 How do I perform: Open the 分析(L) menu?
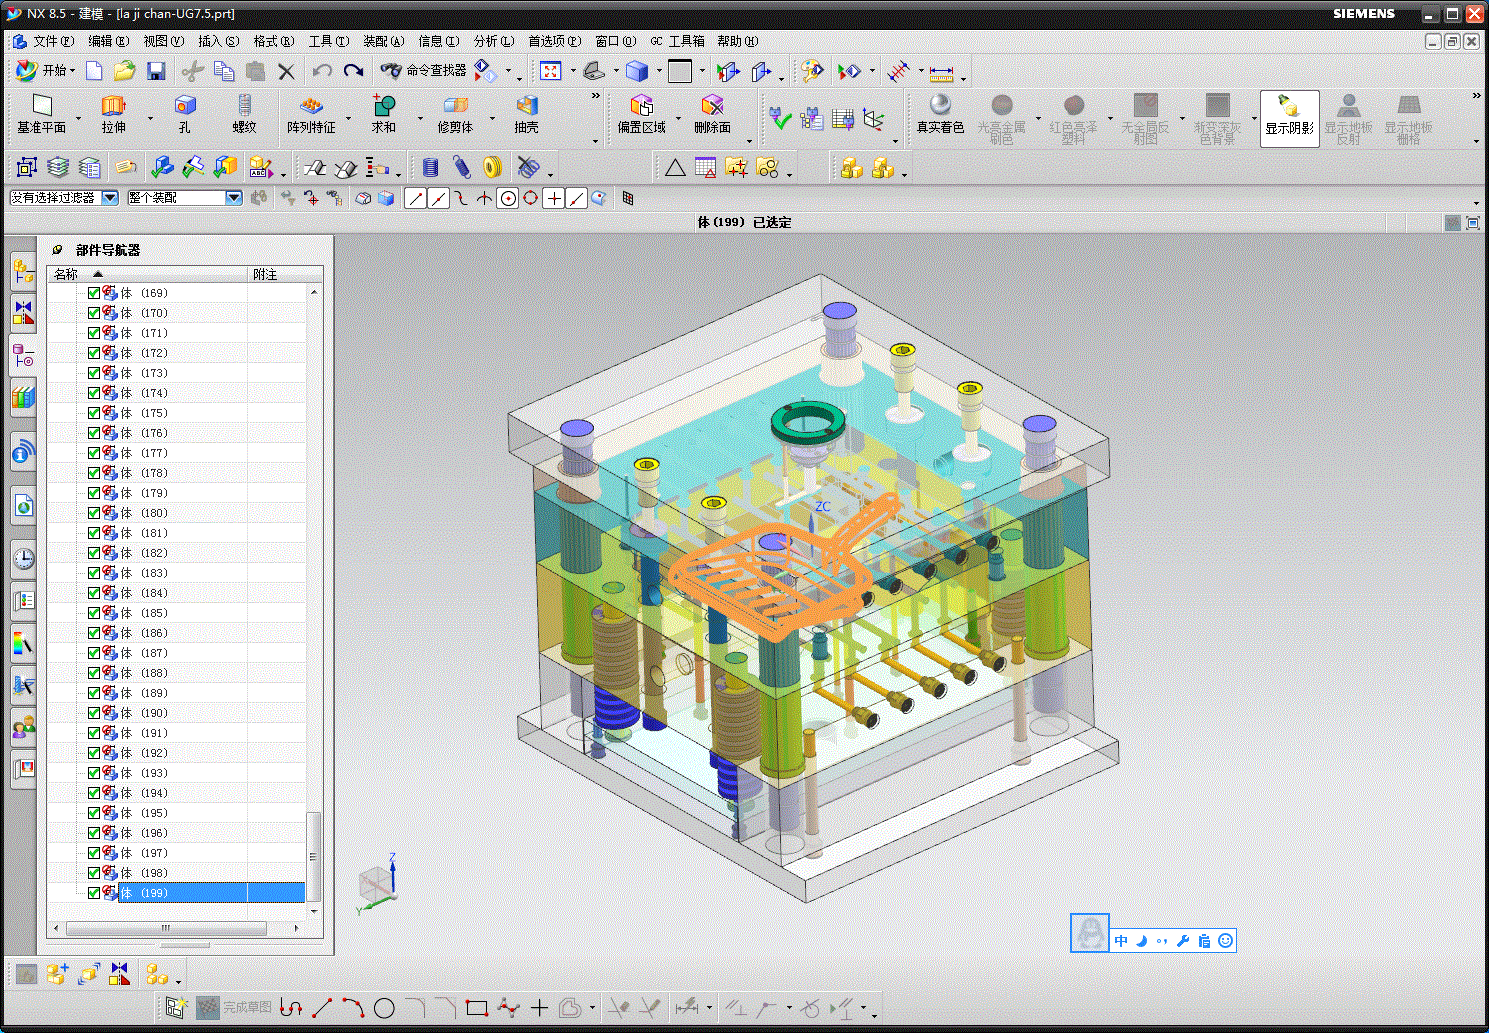tap(493, 41)
